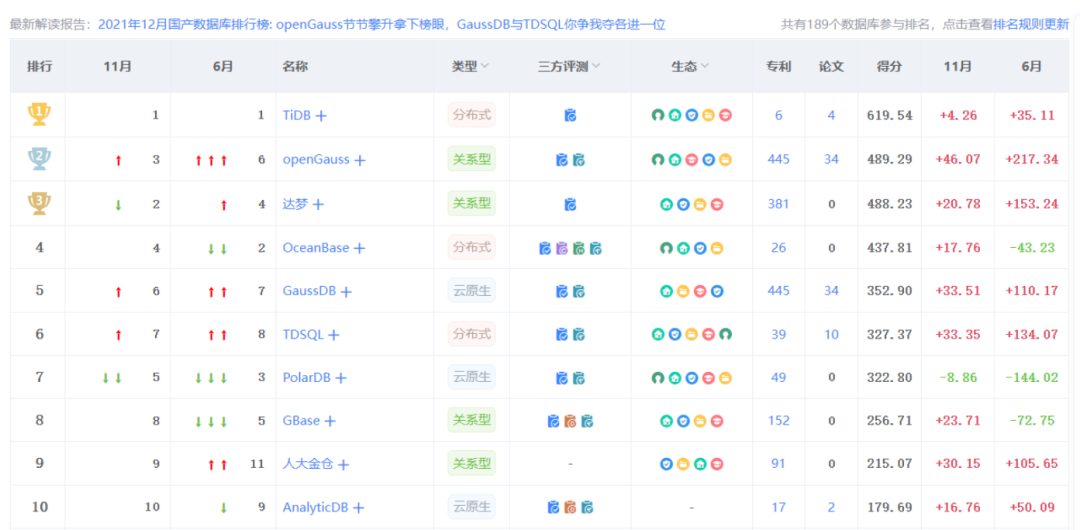Click the plus icon next to TiDB
Image resolution: width=1080 pixels, height=530 pixels.
321,116
